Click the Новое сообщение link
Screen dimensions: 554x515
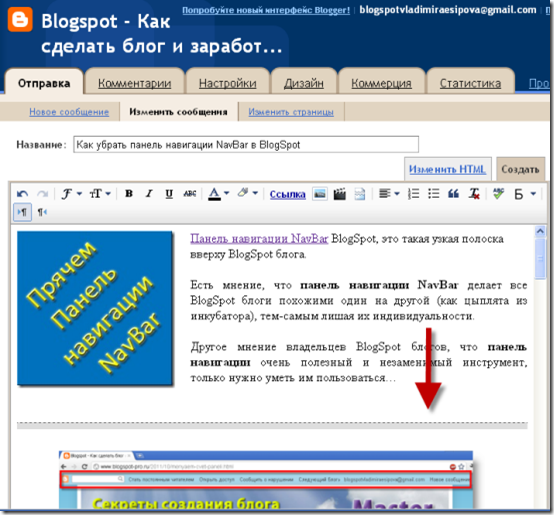coord(69,112)
